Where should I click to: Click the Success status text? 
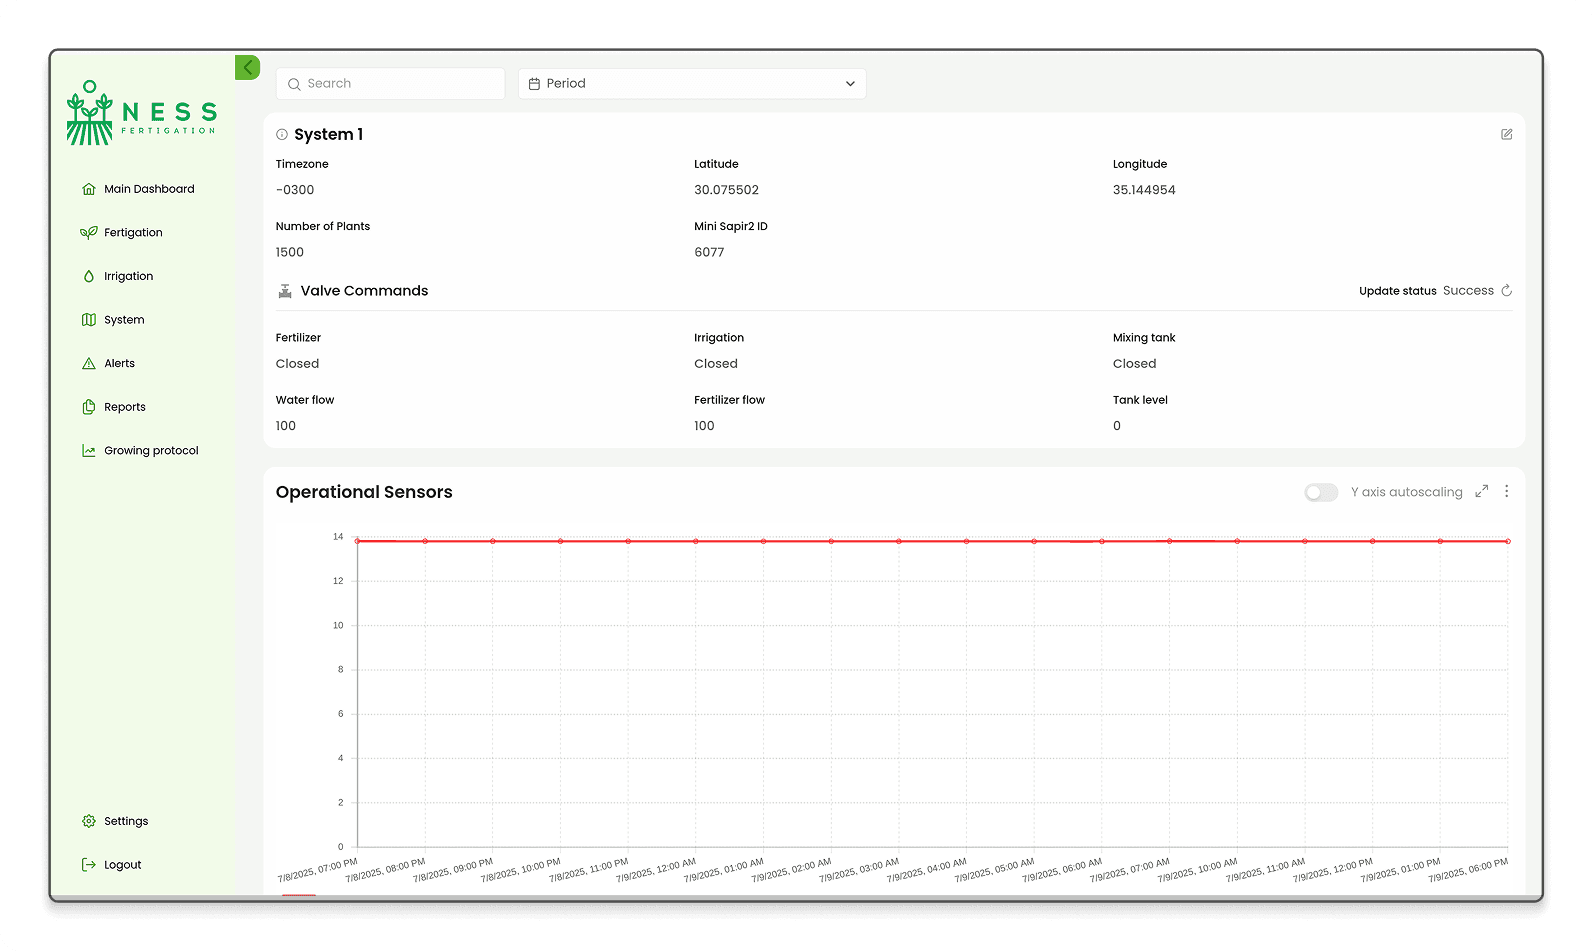1468,291
